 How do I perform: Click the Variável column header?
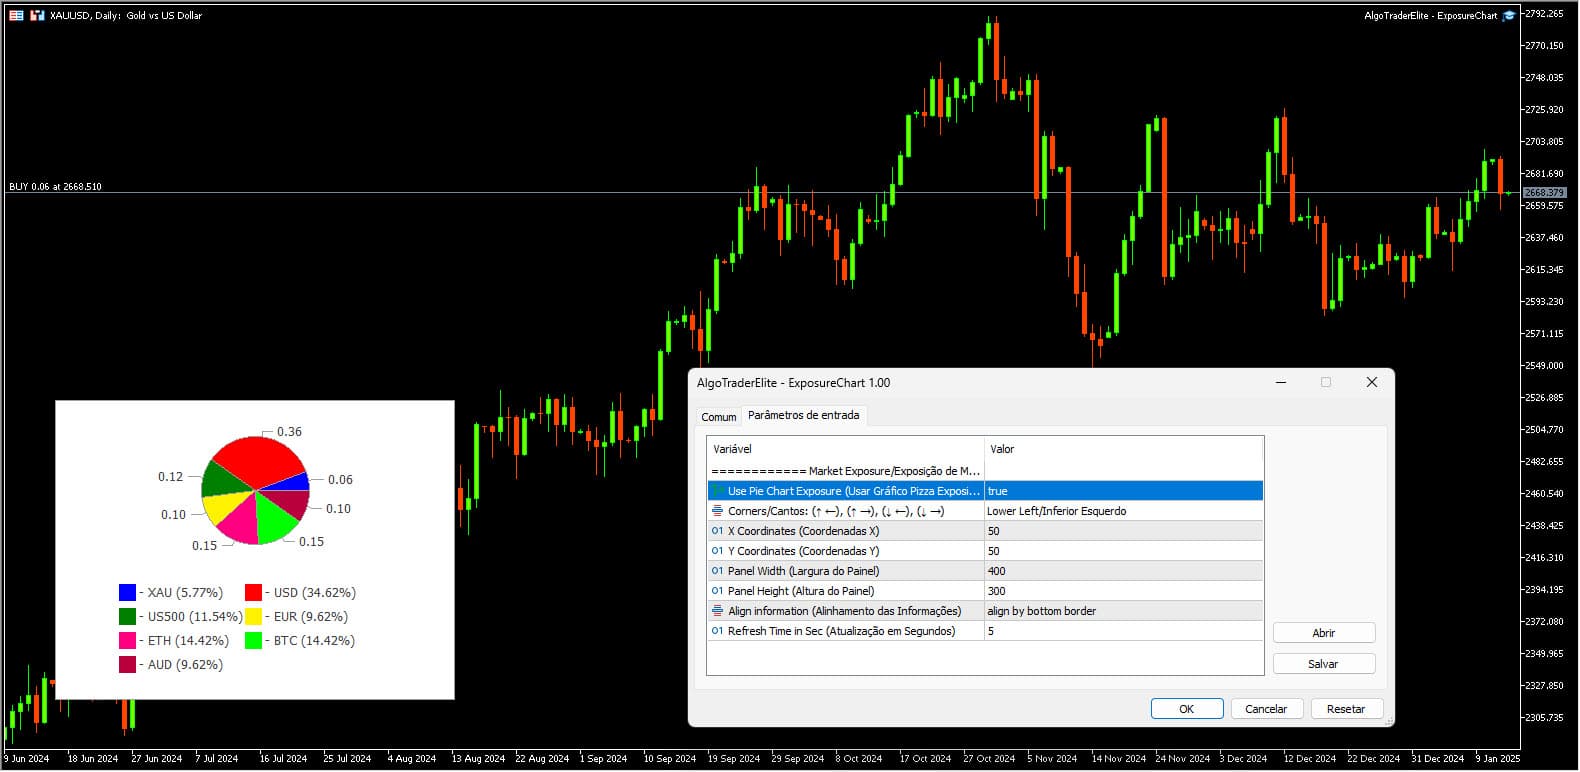(x=846, y=449)
